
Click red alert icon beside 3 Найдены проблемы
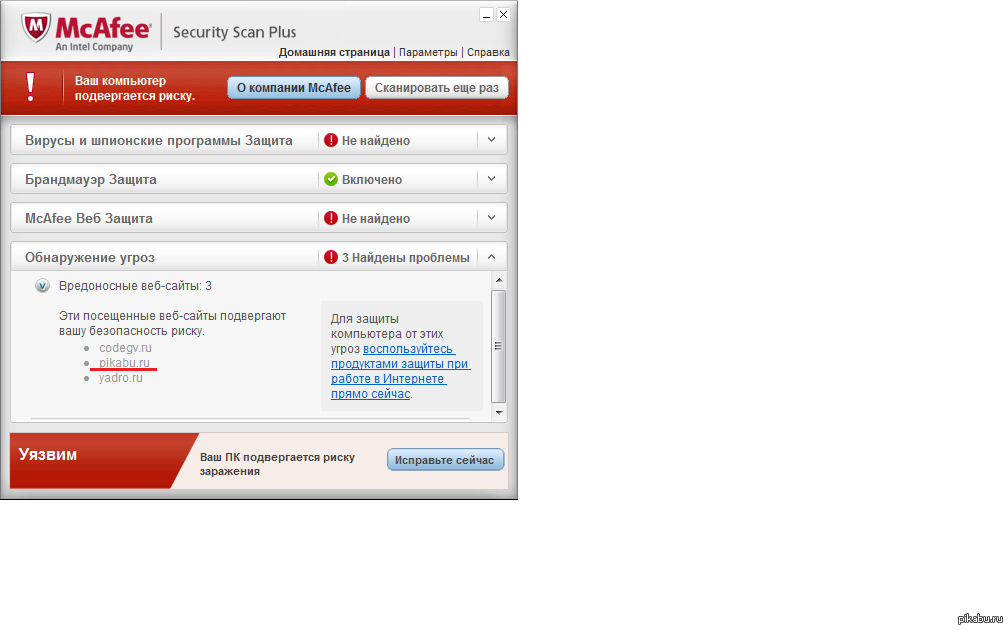(x=330, y=258)
